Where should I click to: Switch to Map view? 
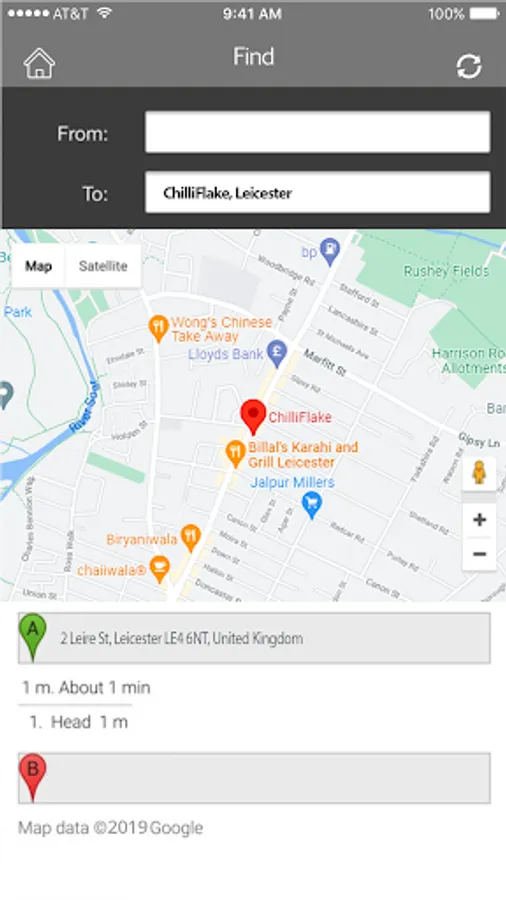tap(38, 266)
